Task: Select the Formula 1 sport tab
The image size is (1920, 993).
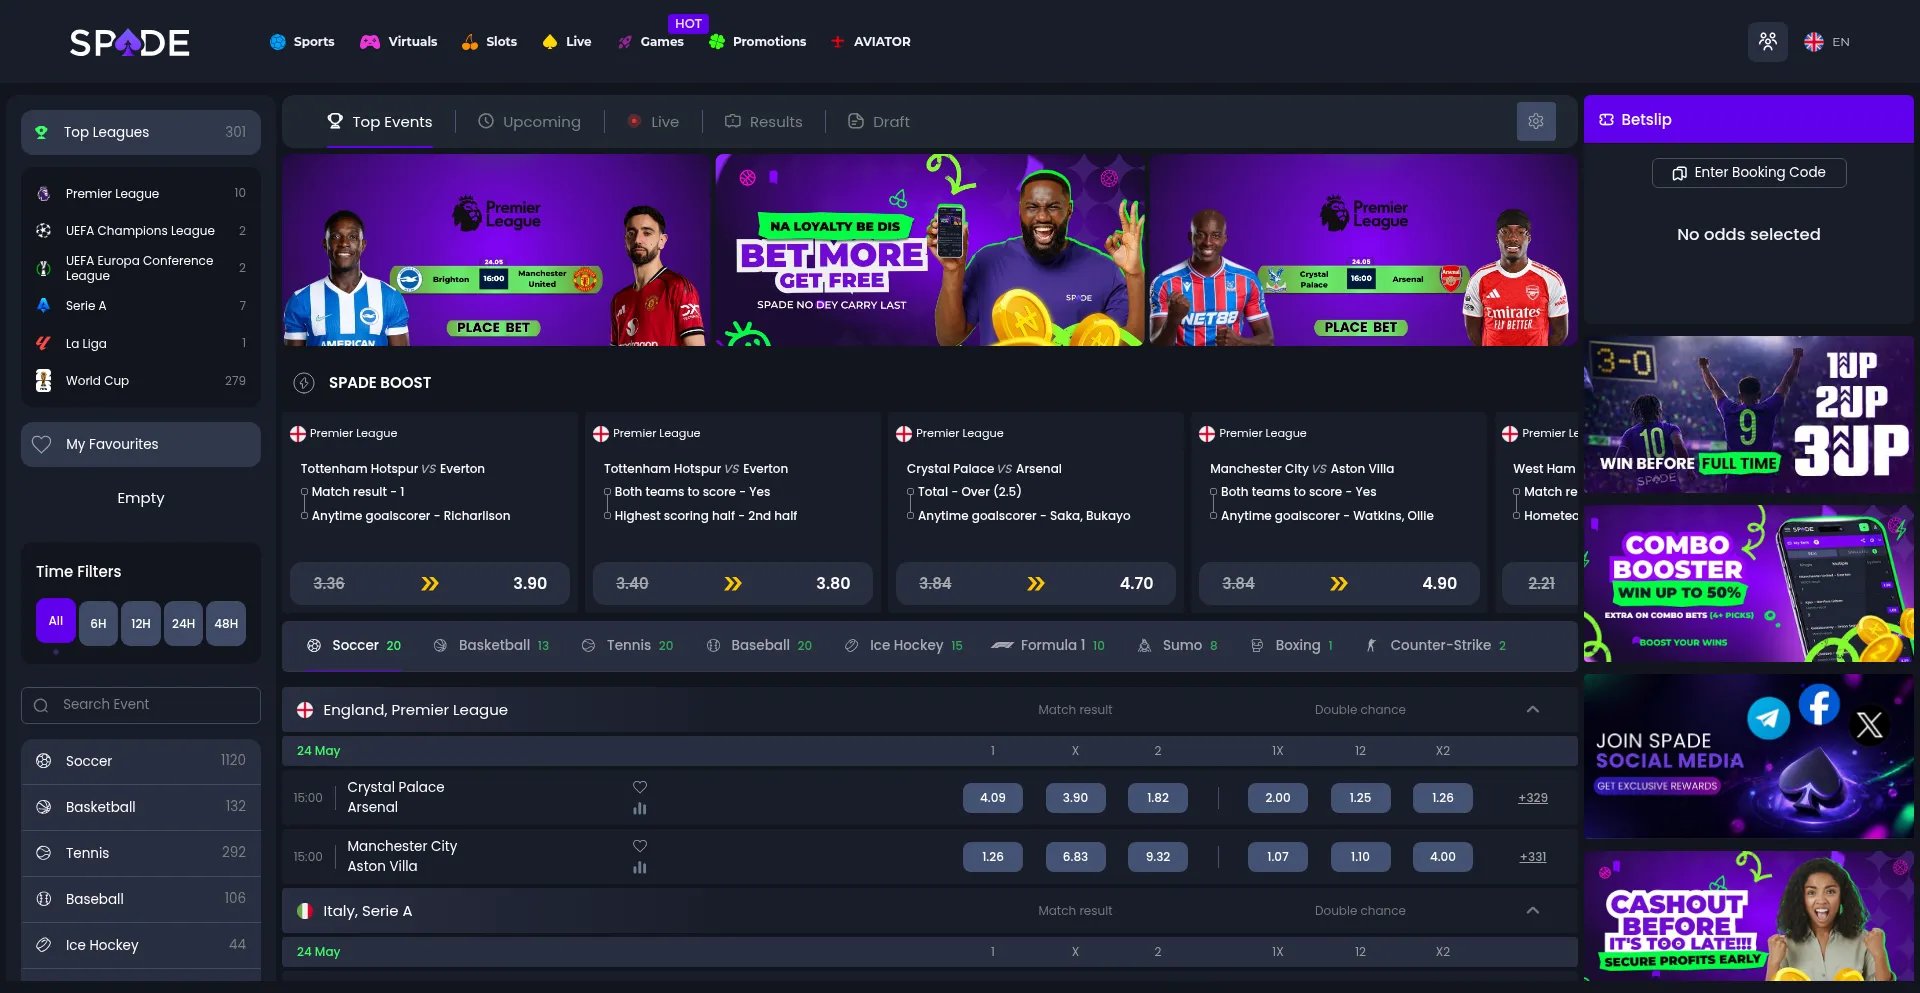Action: click(1048, 646)
